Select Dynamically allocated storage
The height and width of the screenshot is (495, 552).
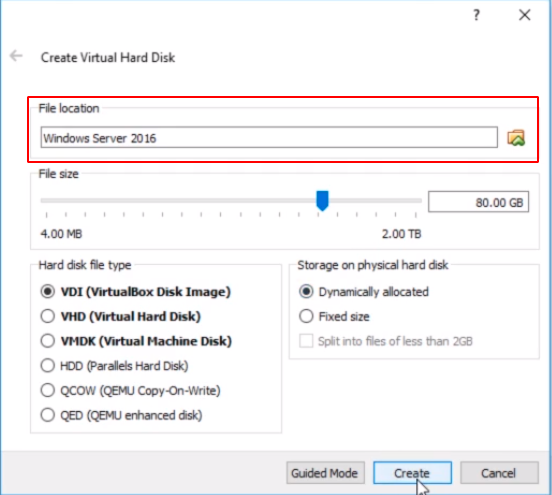(x=364, y=292)
